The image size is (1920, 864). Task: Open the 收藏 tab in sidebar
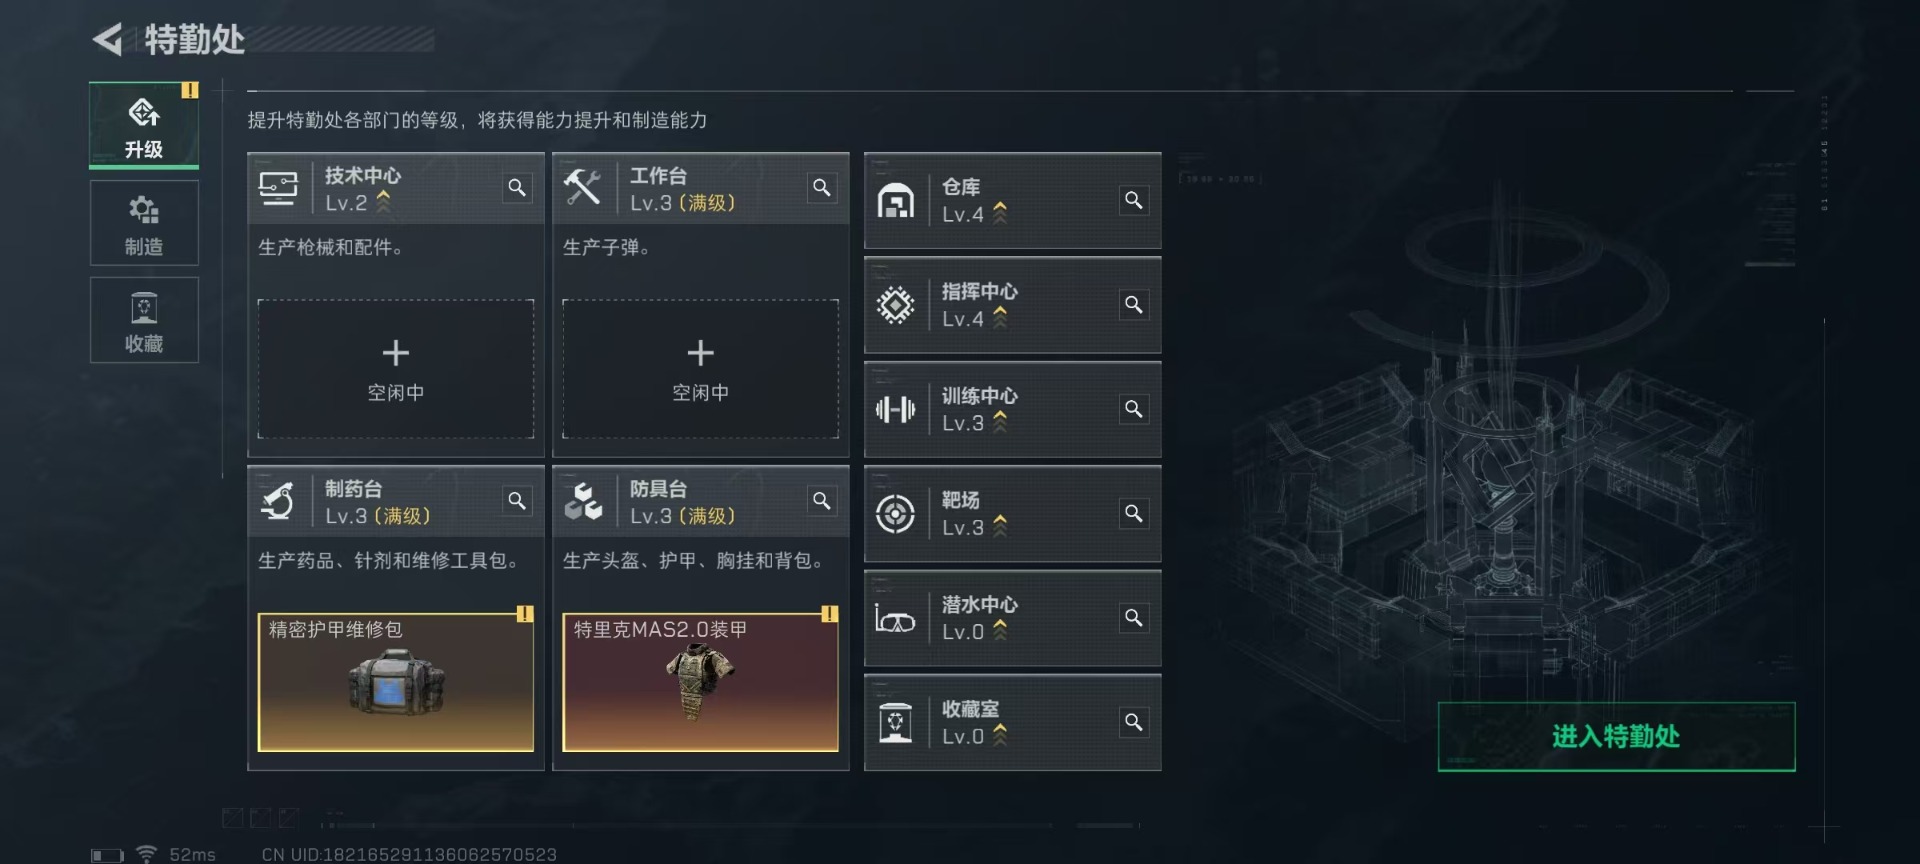tap(144, 320)
